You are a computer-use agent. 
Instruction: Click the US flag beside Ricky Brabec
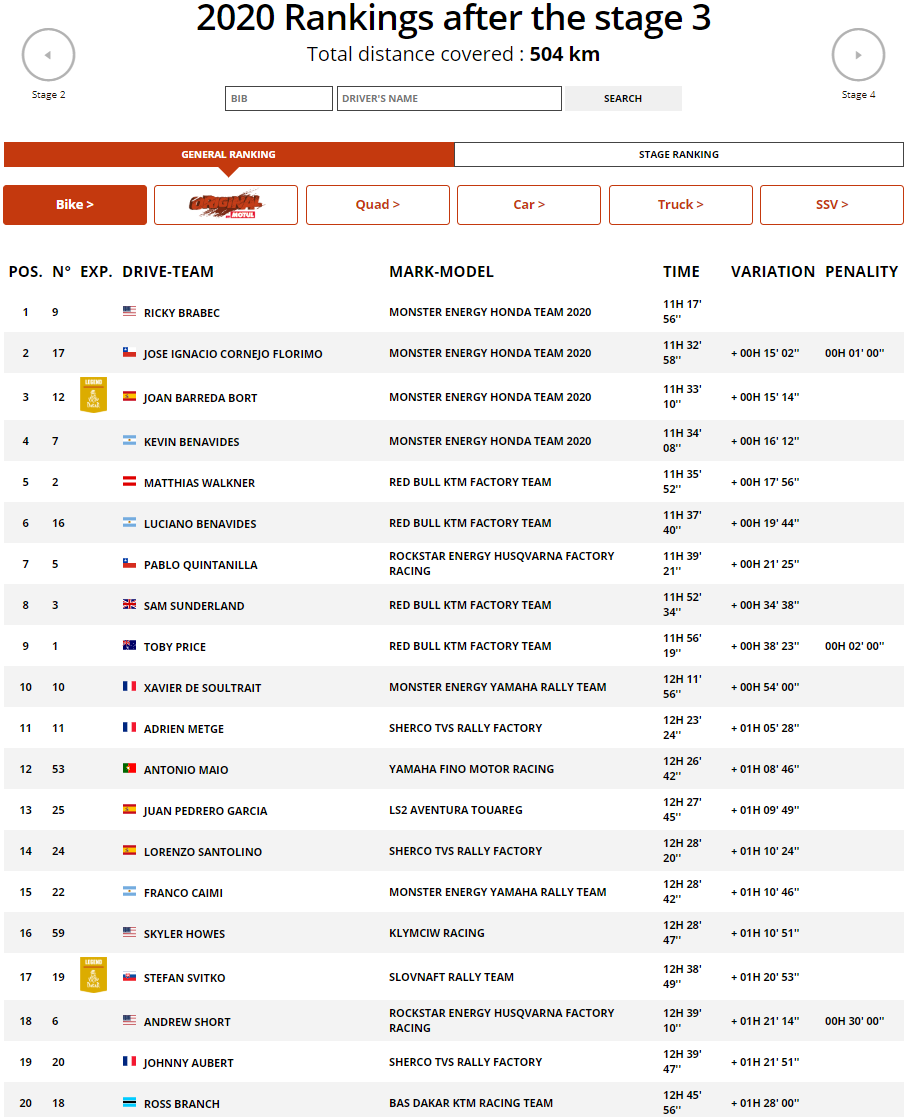click(x=129, y=312)
